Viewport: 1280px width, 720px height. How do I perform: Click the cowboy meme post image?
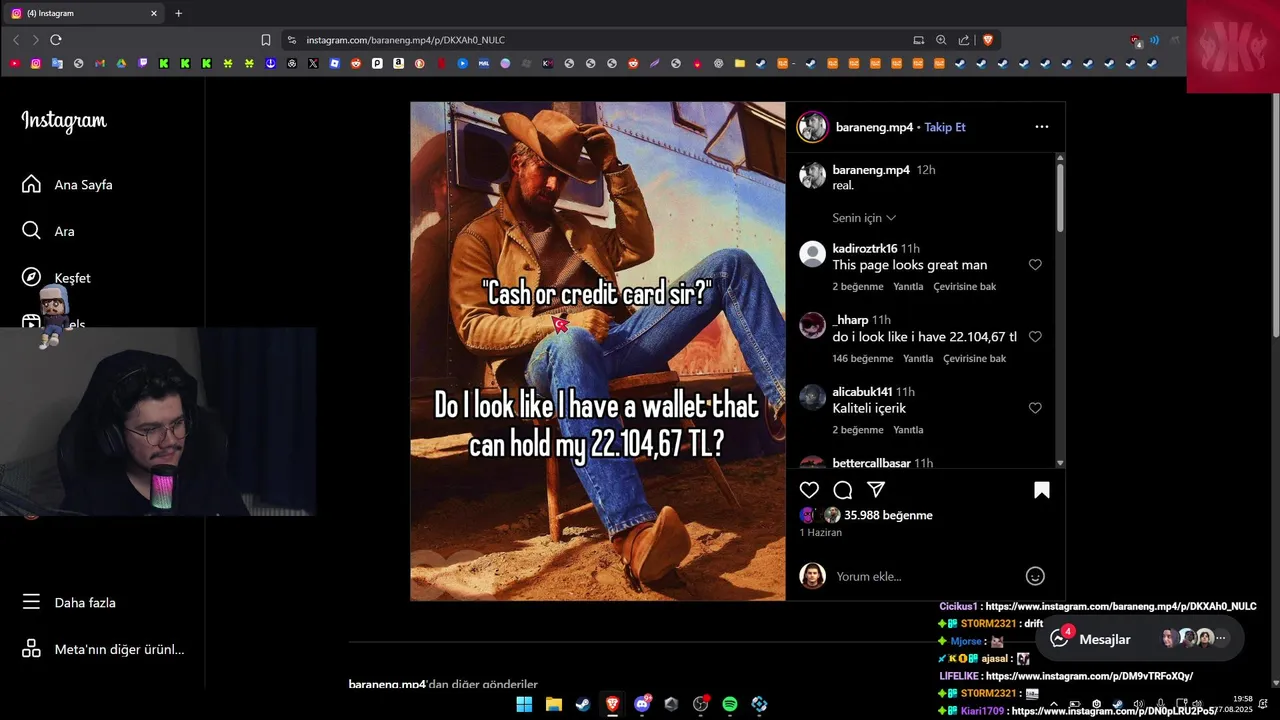(x=598, y=351)
